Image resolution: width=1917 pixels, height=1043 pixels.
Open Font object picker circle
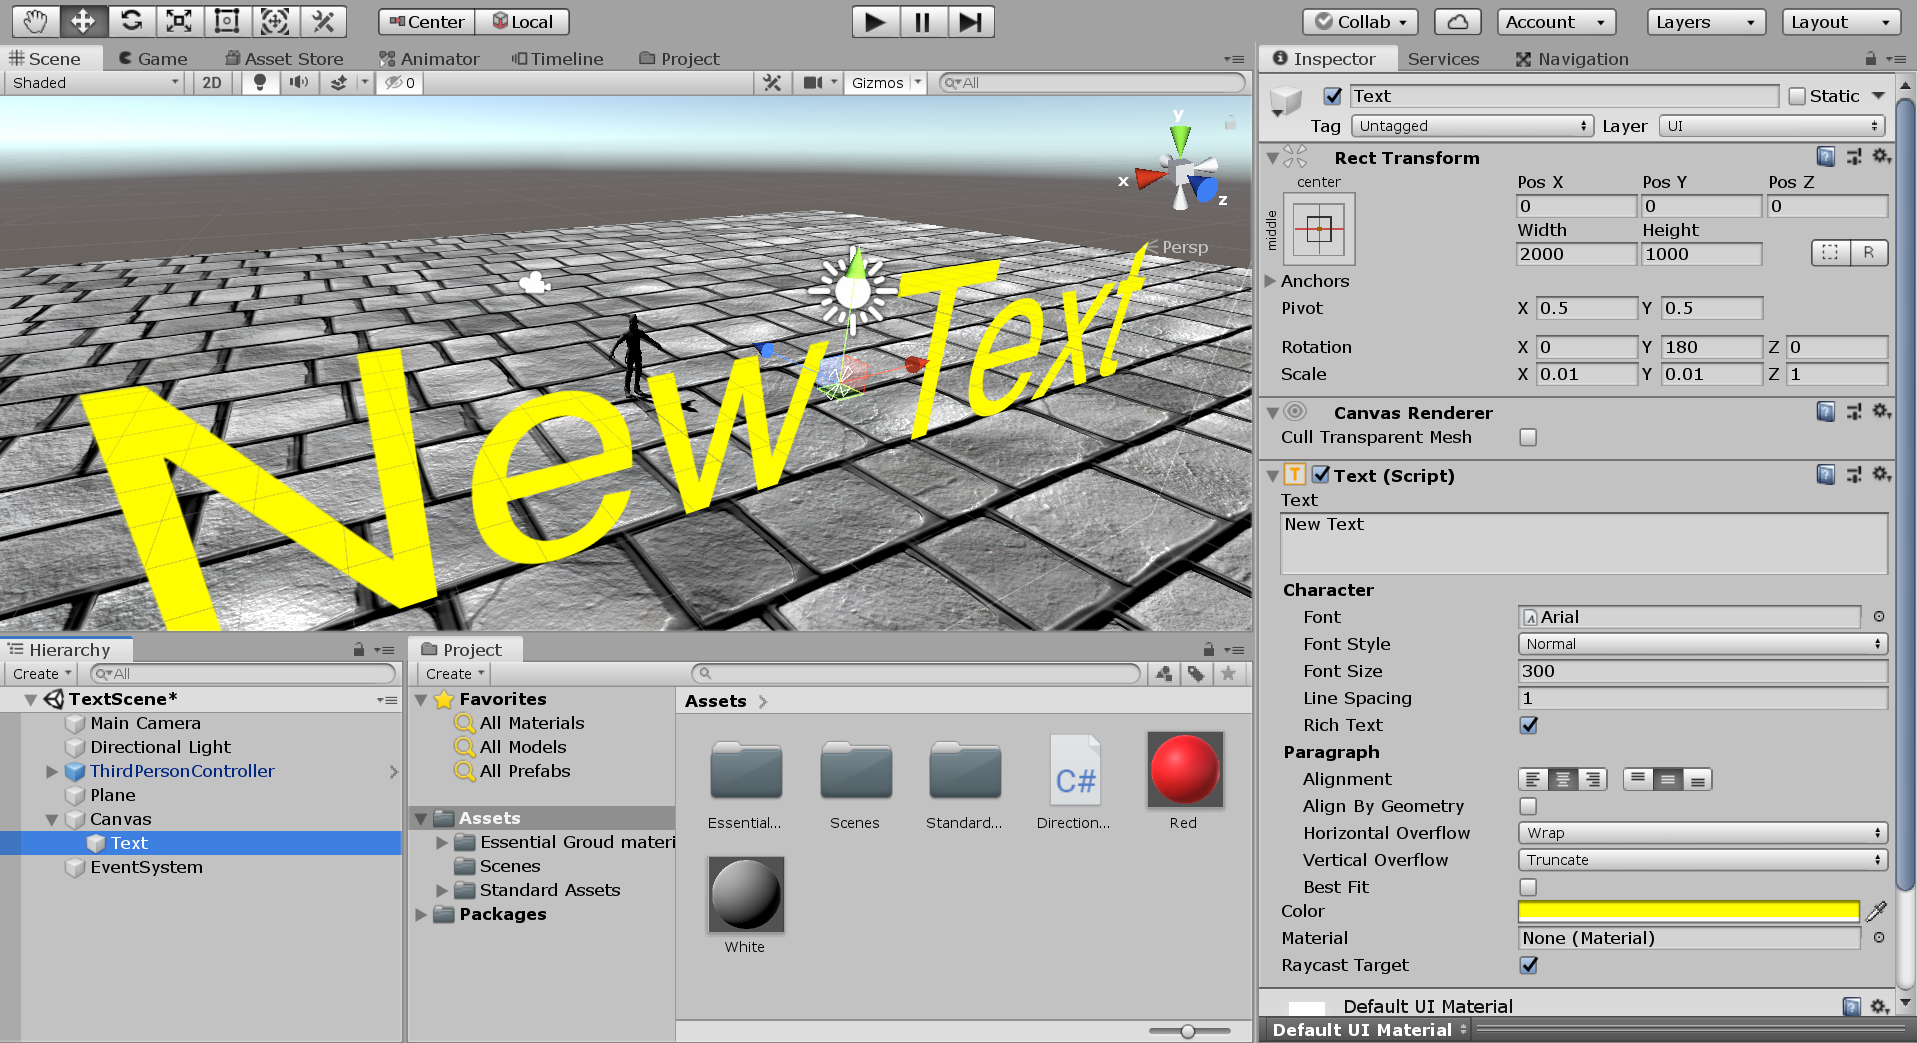pos(1879,617)
